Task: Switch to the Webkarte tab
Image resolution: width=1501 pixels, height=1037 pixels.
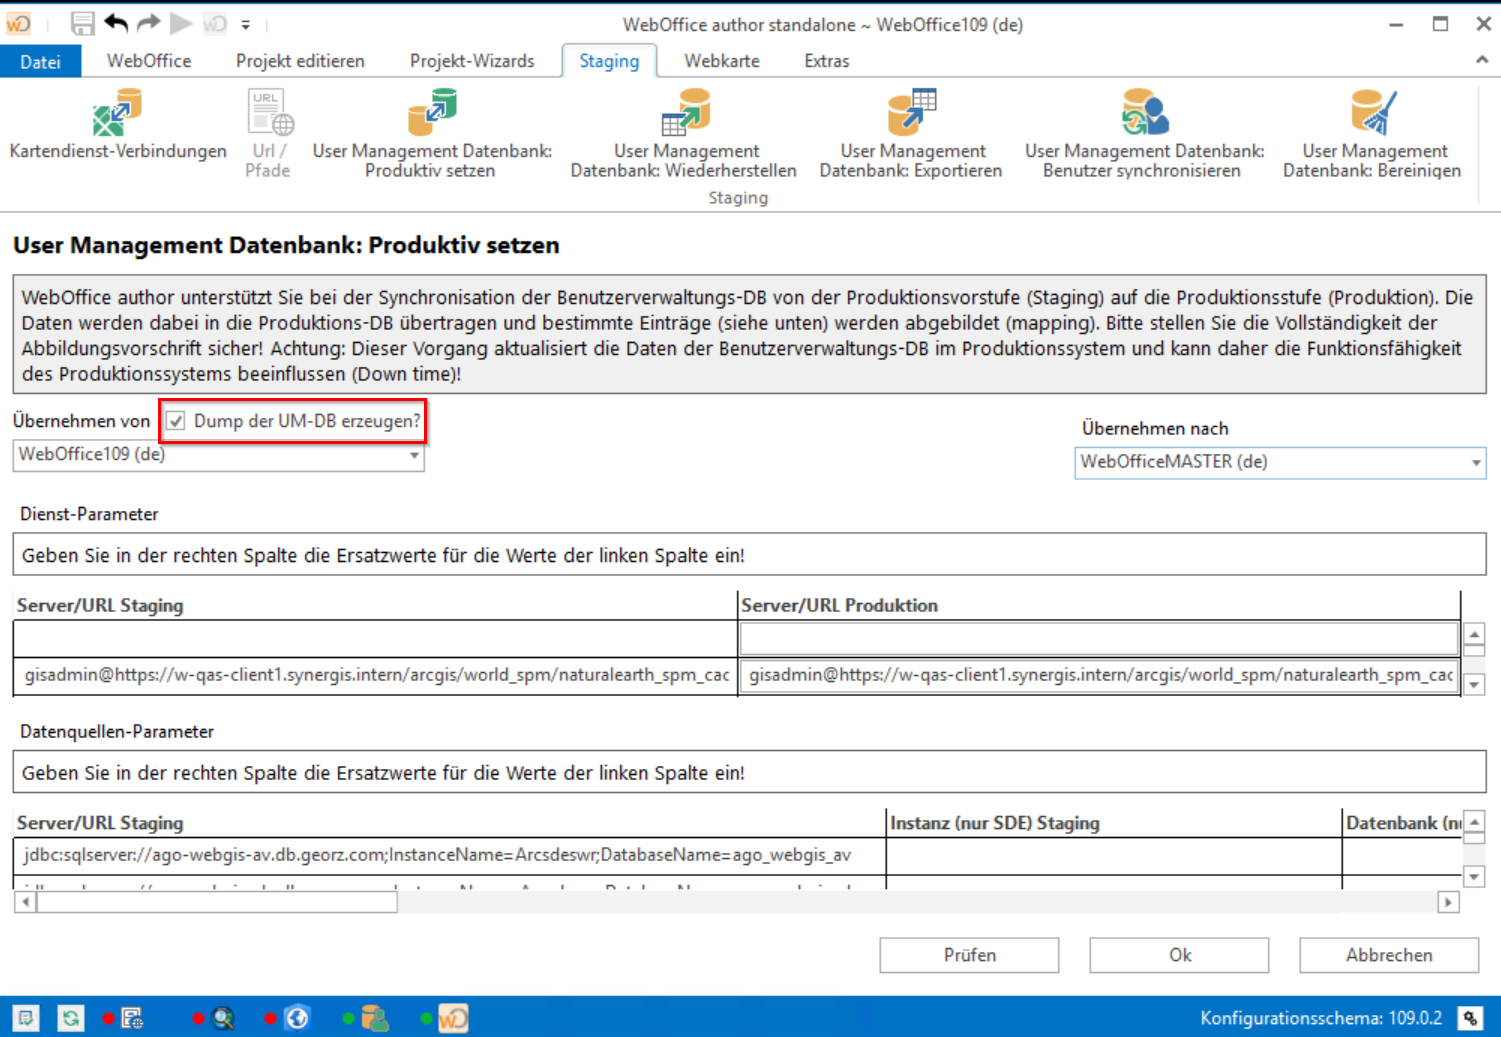Action: [x=721, y=61]
